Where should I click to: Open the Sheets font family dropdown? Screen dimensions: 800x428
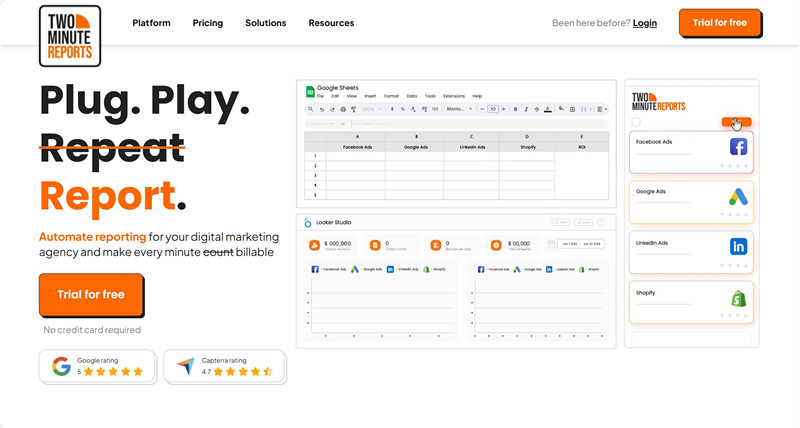pos(459,109)
